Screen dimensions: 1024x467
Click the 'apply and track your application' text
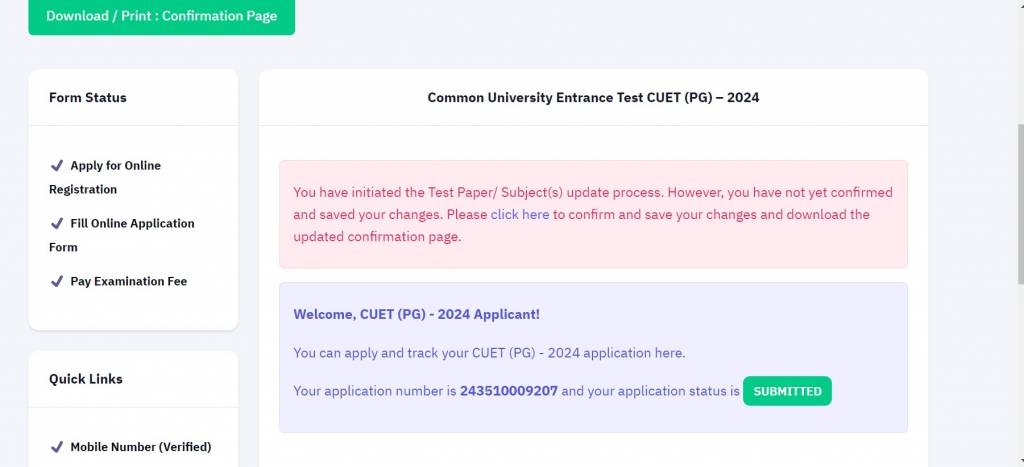click(x=489, y=353)
